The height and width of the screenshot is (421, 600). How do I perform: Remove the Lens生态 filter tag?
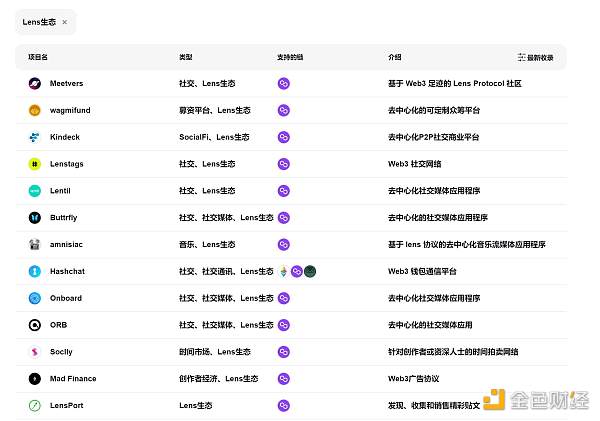(x=65, y=22)
